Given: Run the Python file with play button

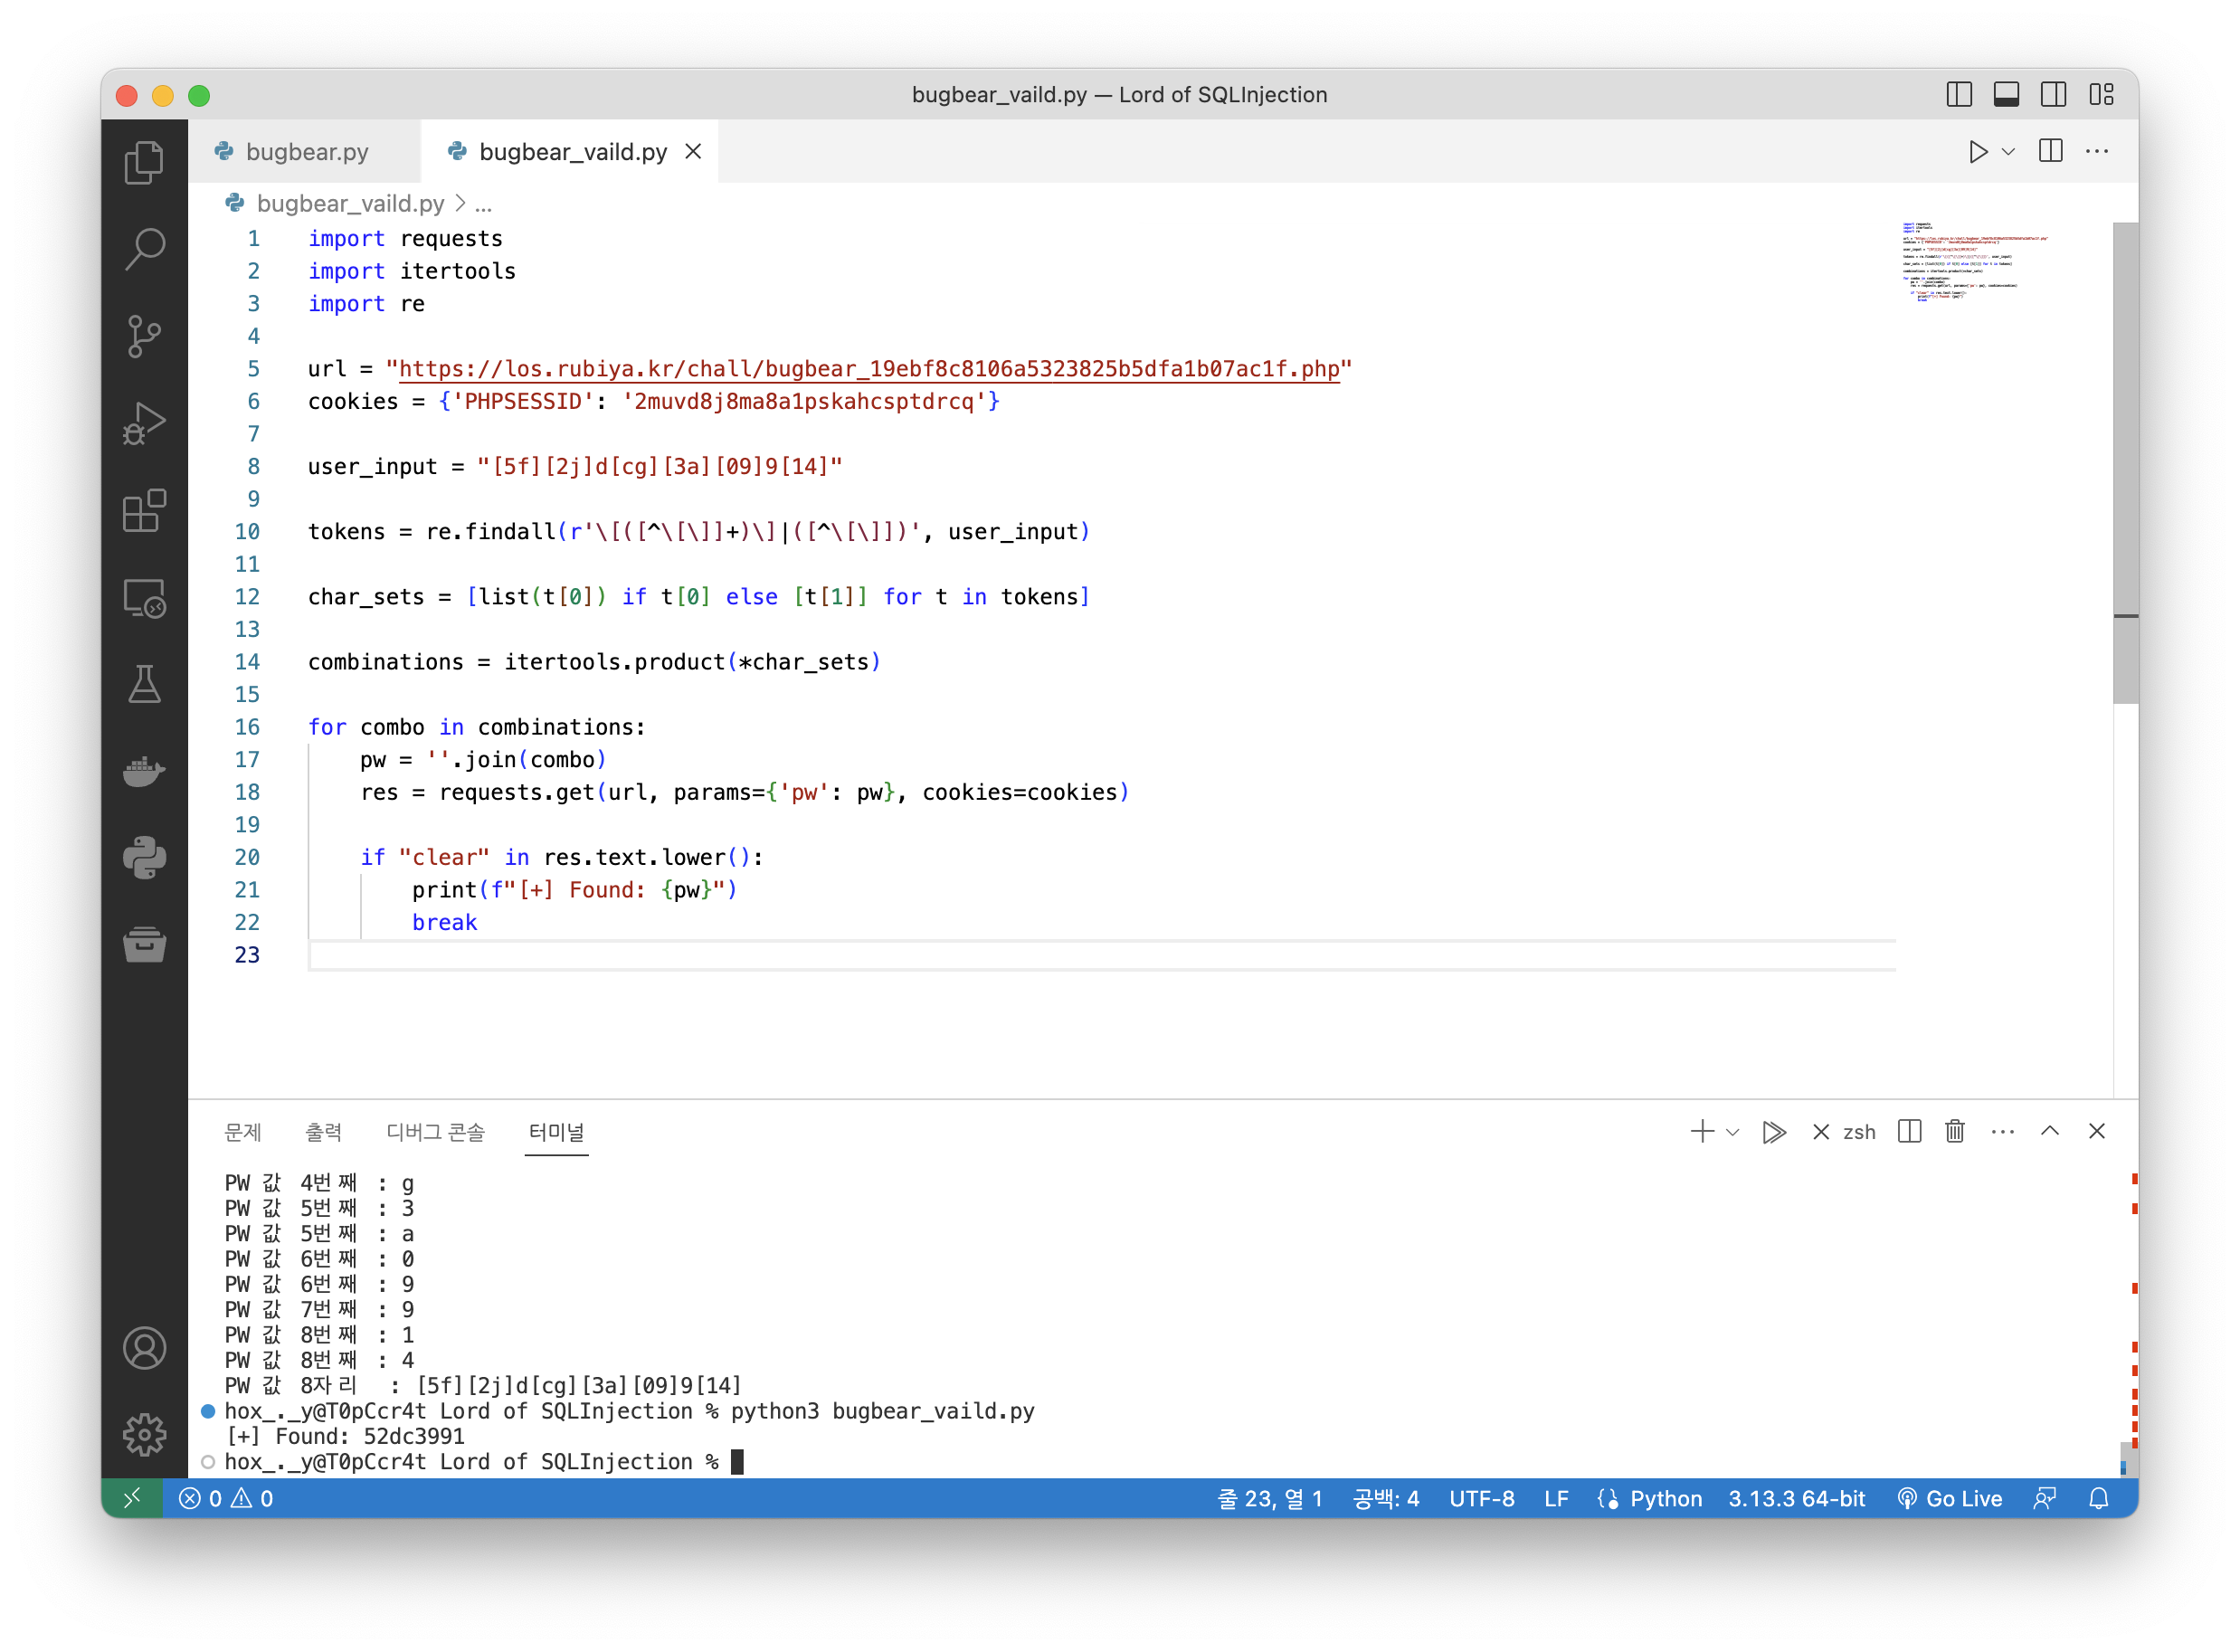Looking at the screenshot, I should (1977, 152).
